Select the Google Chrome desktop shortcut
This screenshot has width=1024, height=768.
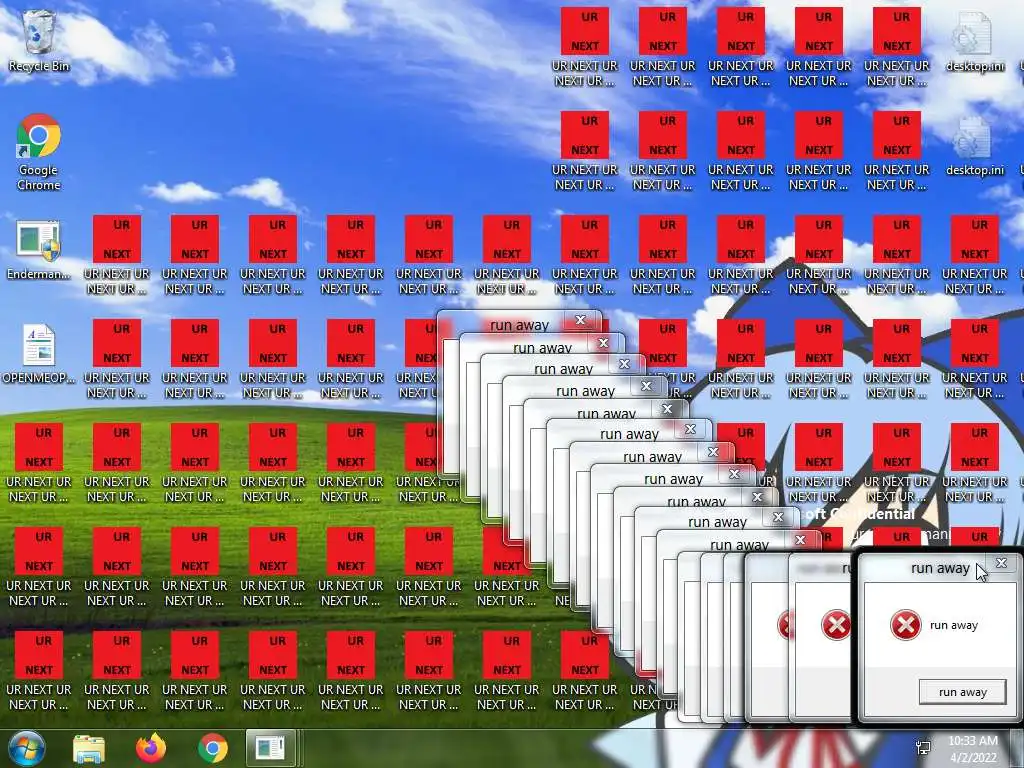(x=39, y=152)
